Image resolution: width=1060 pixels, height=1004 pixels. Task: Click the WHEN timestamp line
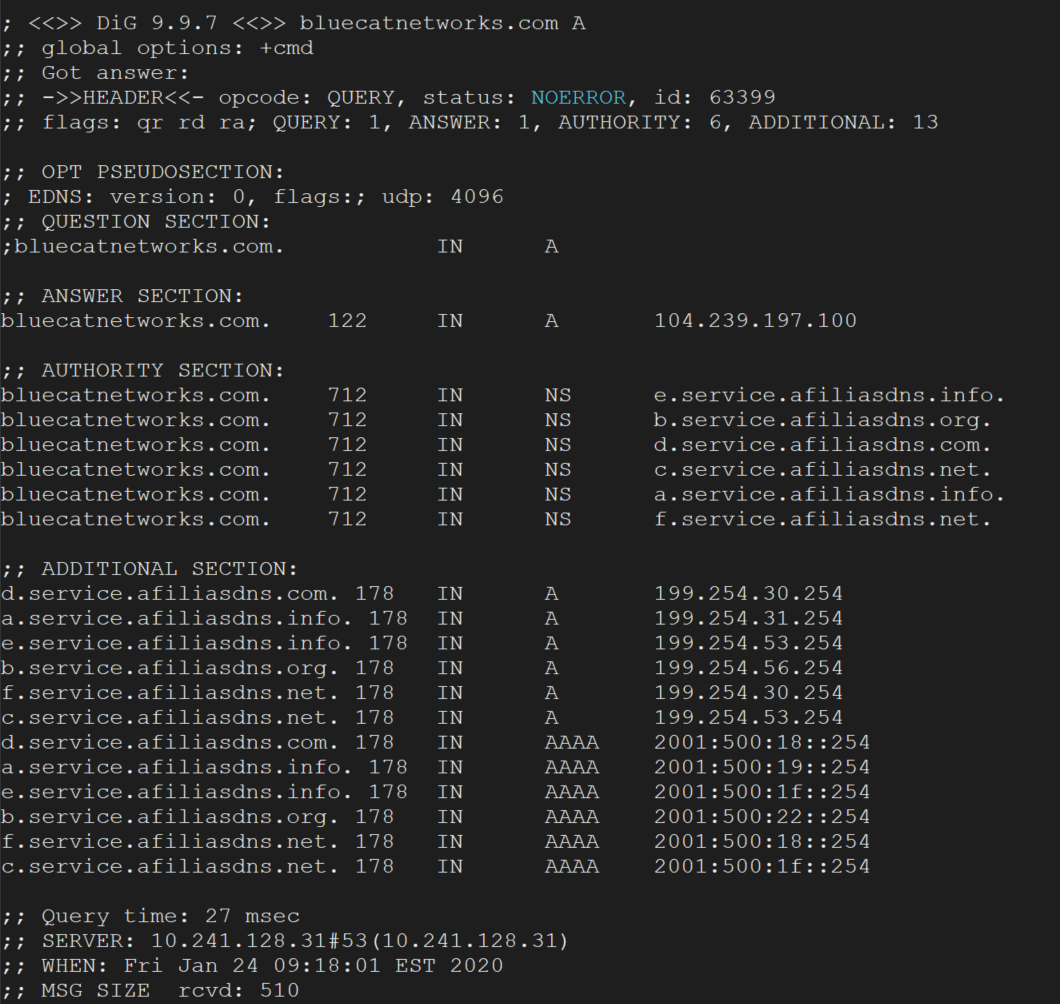(x=251, y=965)
